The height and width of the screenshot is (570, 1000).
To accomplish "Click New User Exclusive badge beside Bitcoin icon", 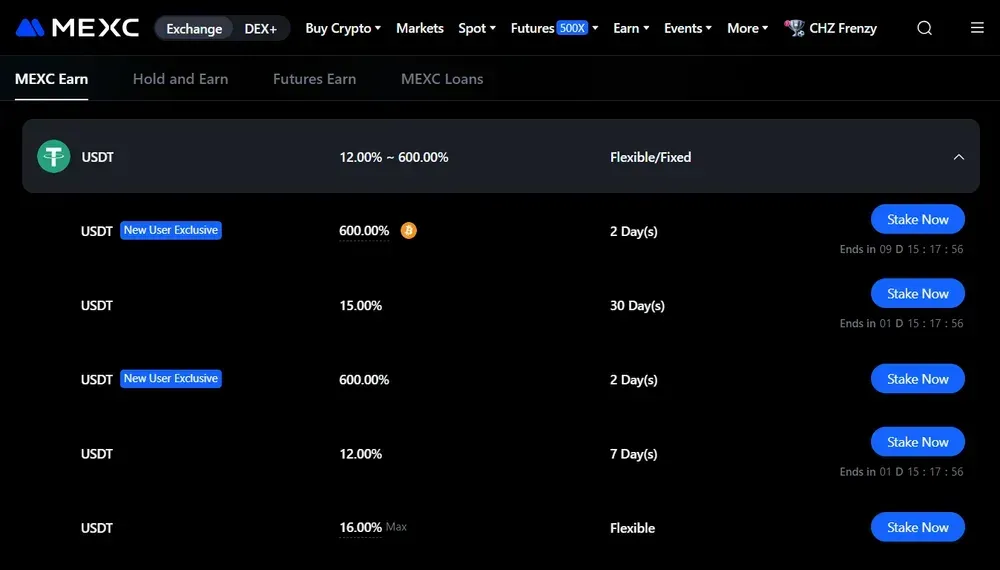I will point(171,230).
